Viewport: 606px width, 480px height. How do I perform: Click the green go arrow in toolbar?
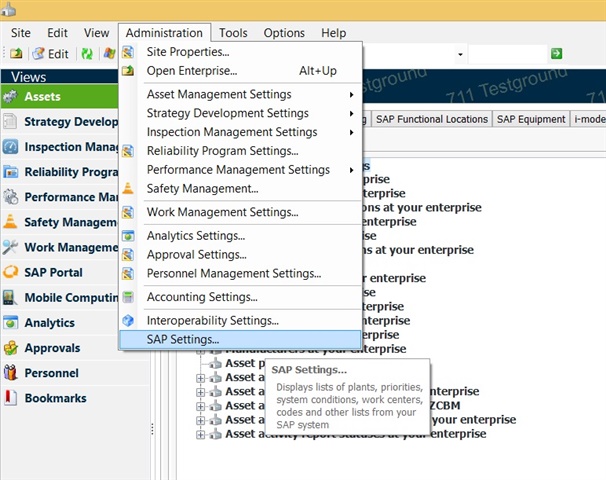tap(556, 53)
